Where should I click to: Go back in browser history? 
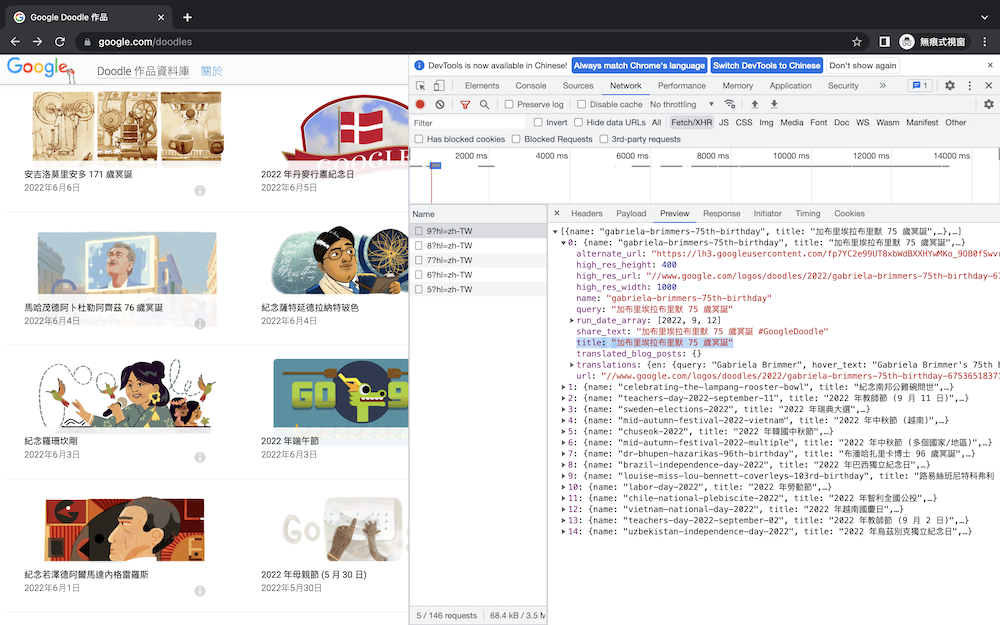[x=15, y=41]
